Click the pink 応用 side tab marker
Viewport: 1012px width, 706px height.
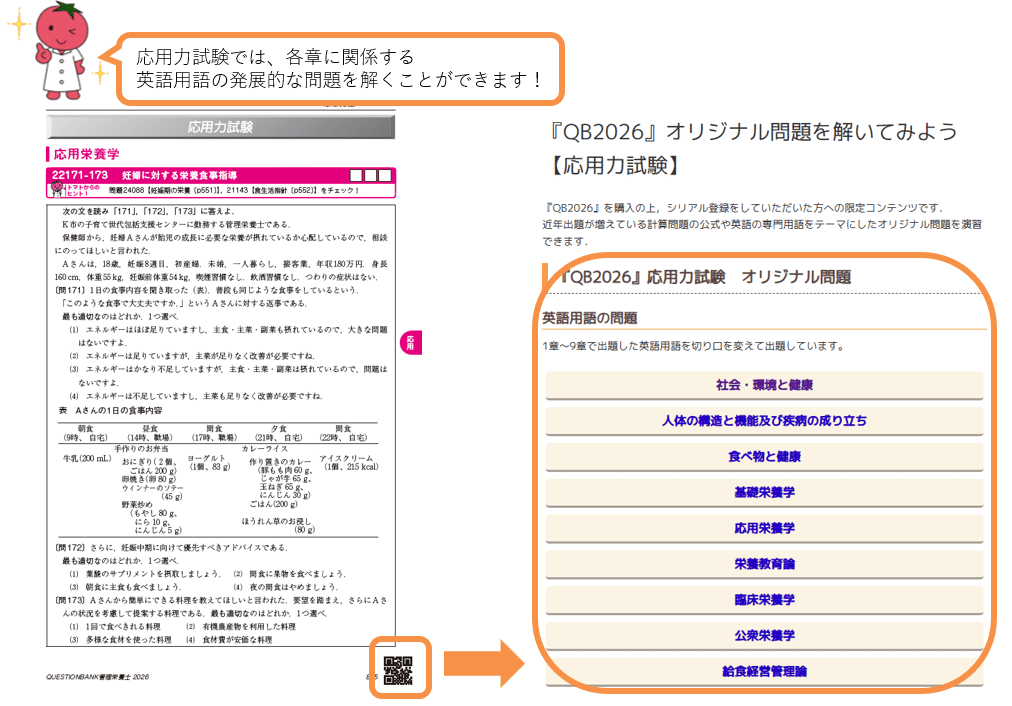click(408, 343)
